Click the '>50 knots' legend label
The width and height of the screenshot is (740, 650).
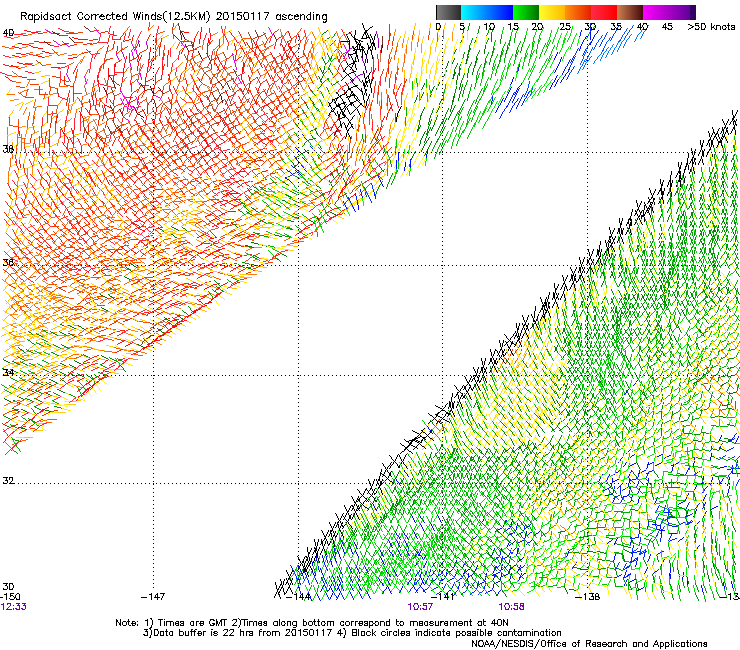coord(711,27)
